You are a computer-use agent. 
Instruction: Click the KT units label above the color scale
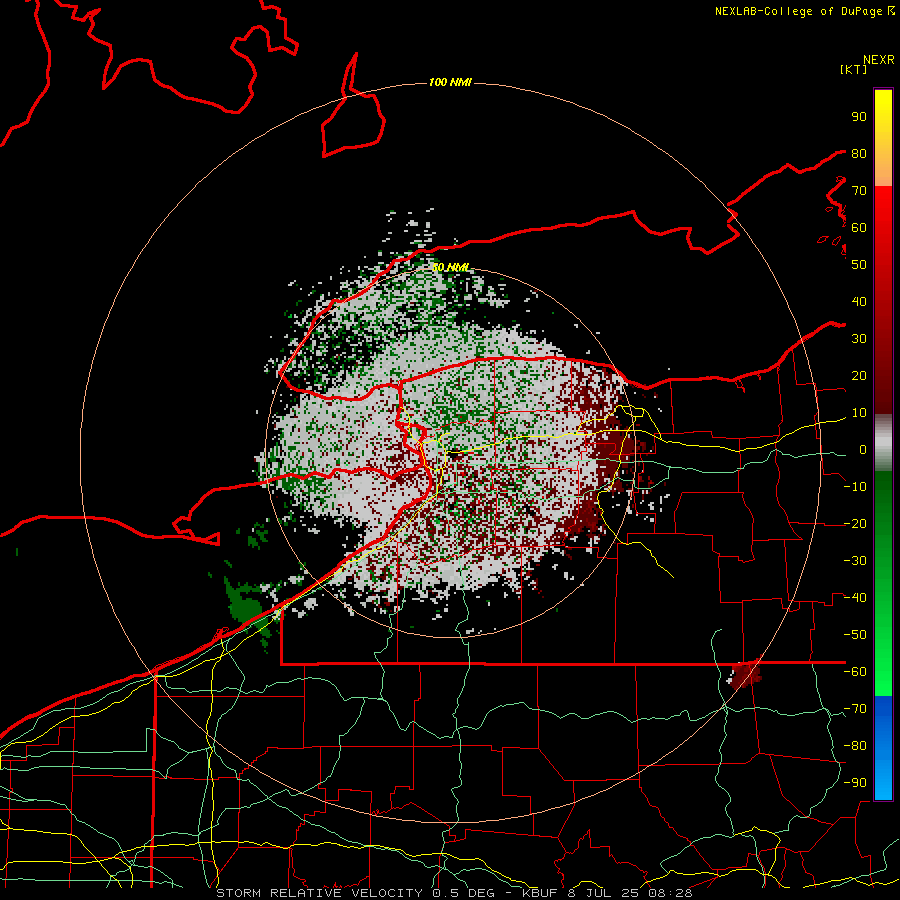[x=853, y=69]
